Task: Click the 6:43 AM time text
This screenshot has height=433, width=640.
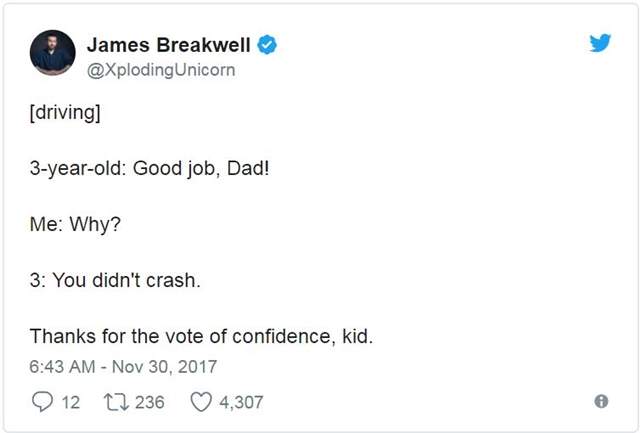Action: (64, 367)
